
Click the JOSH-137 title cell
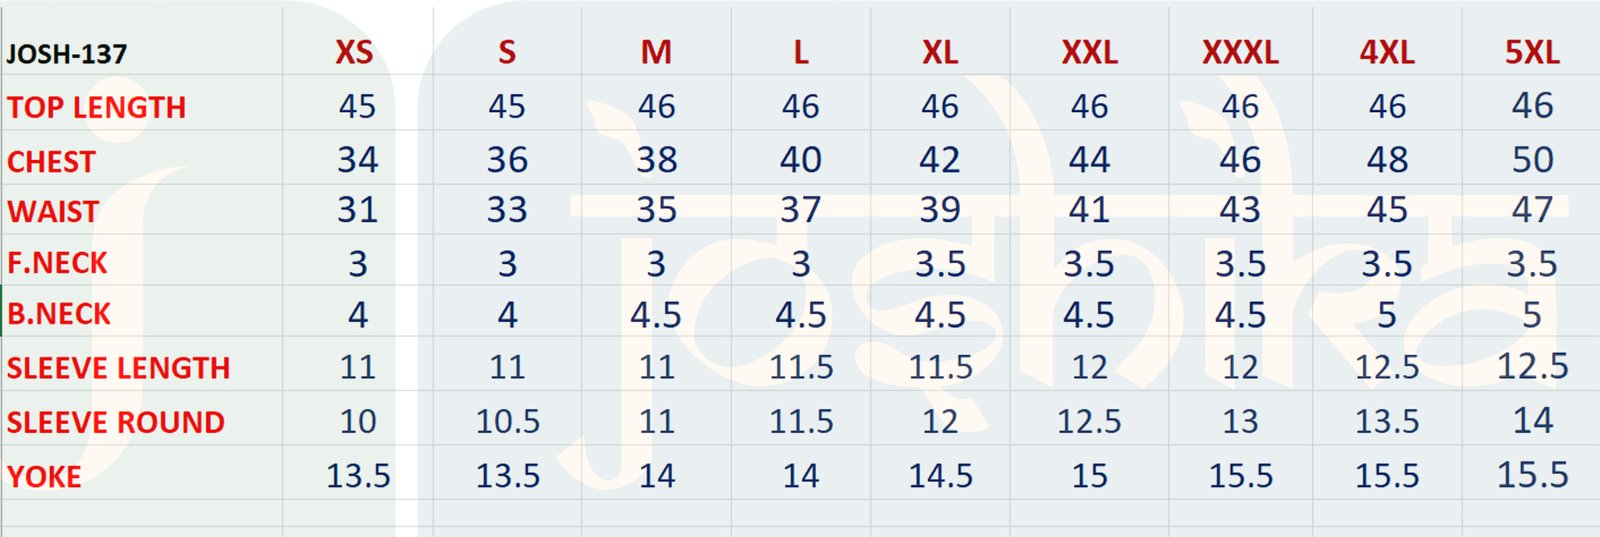[x=67, y=54]
